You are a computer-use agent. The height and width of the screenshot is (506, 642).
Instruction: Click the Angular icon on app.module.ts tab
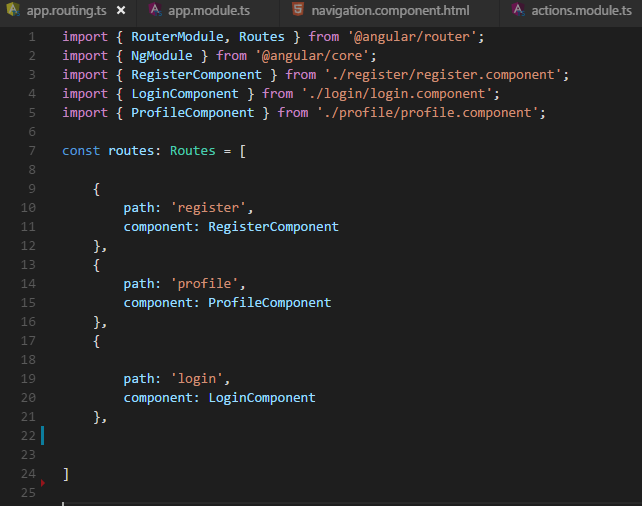[154, 10]
